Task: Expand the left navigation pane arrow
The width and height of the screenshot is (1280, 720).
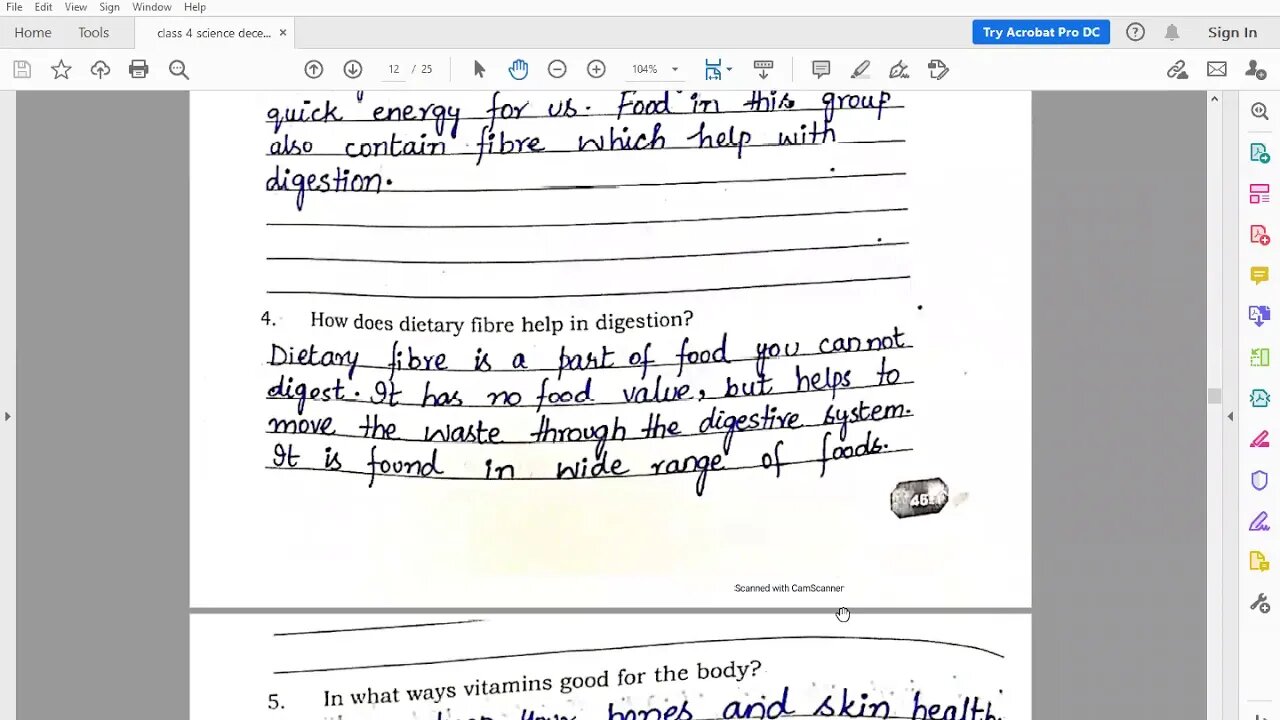Action: [7, 416]
